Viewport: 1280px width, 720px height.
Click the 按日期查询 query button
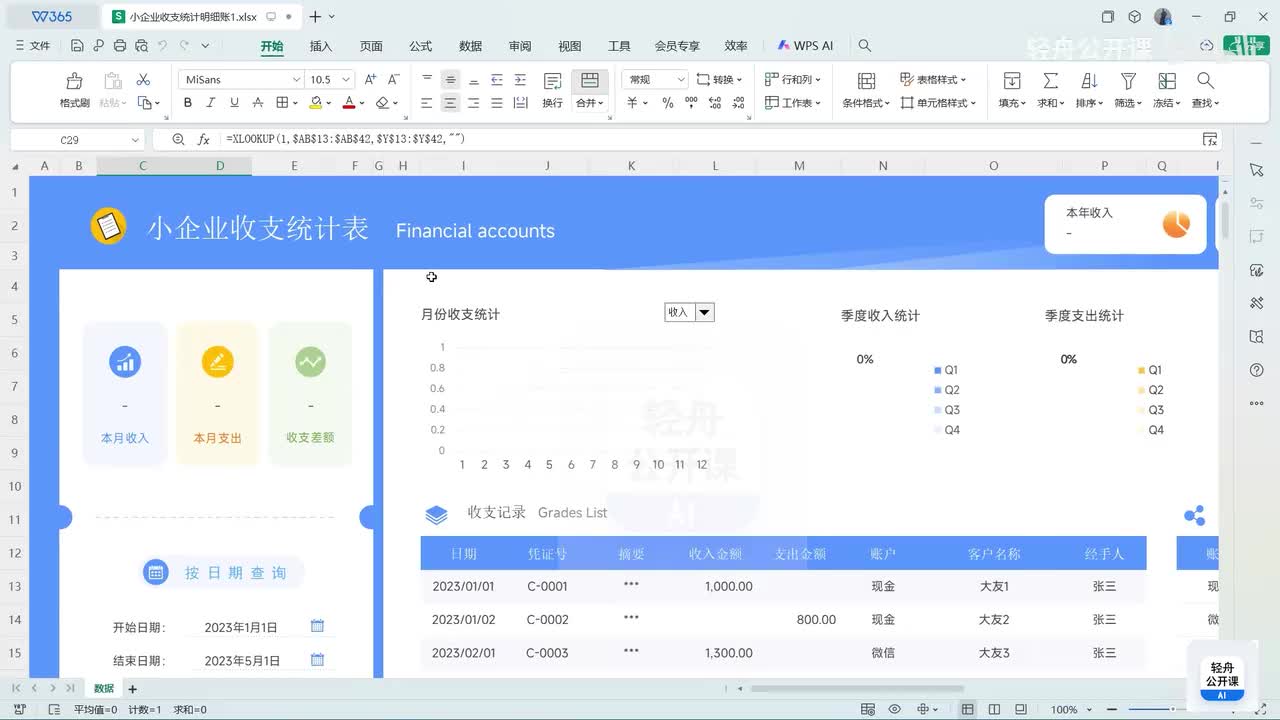point(222,572)
